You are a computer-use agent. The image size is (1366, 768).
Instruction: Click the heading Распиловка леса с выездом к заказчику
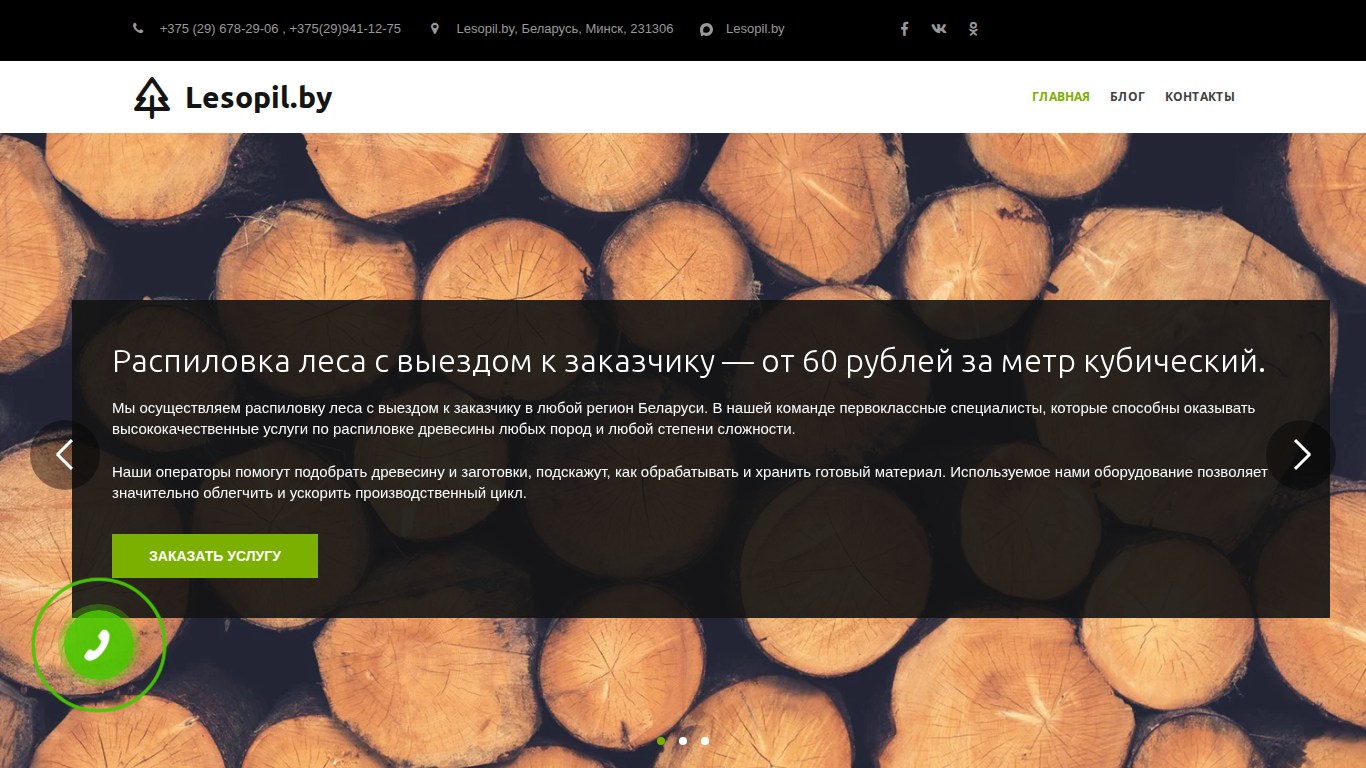[x=689, y=361]
